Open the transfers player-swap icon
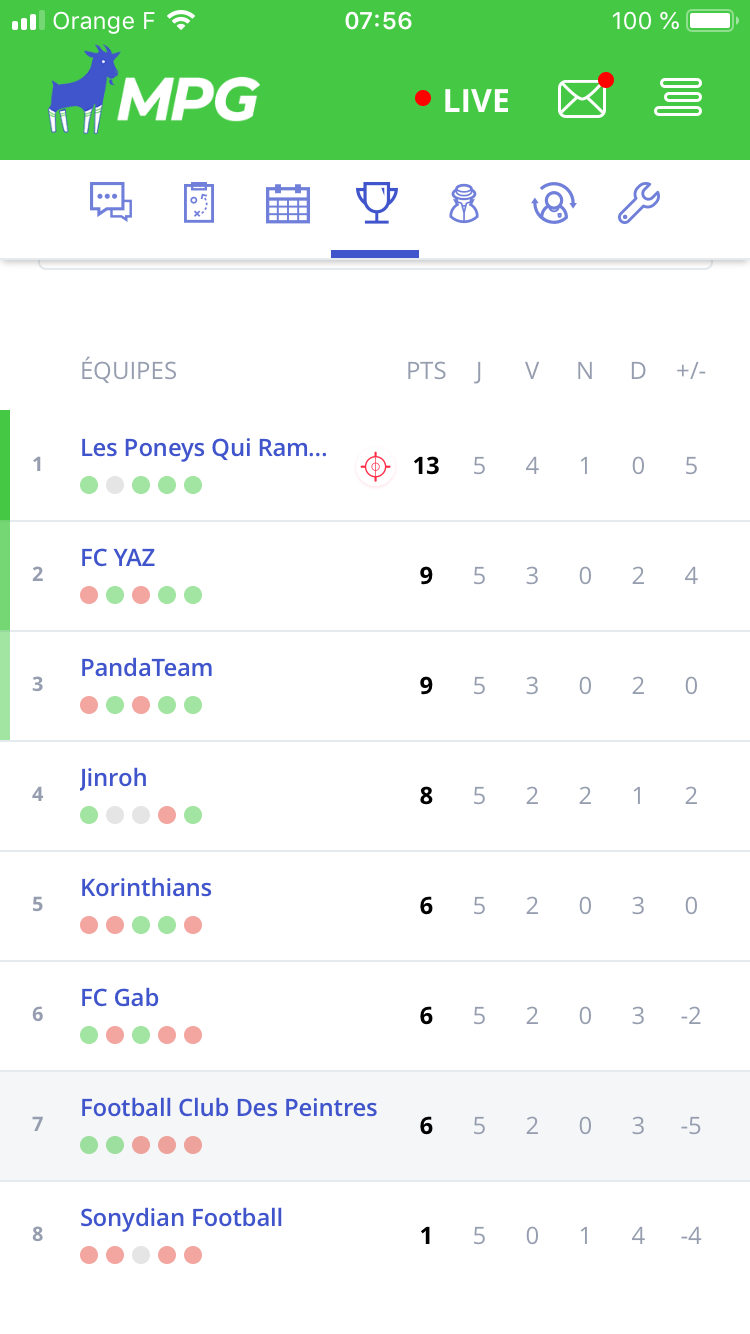Viewport: 750px width, 1334px height. 551,203
